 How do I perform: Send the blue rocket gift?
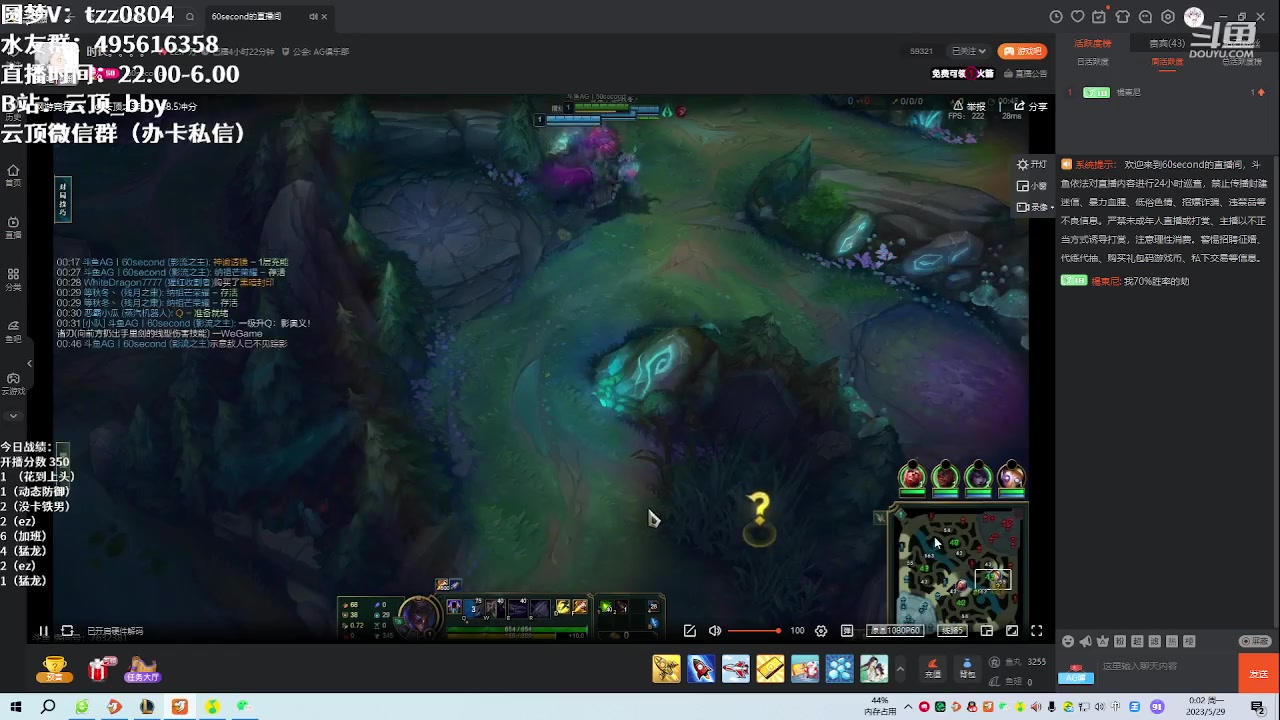[x=701, y=668]
